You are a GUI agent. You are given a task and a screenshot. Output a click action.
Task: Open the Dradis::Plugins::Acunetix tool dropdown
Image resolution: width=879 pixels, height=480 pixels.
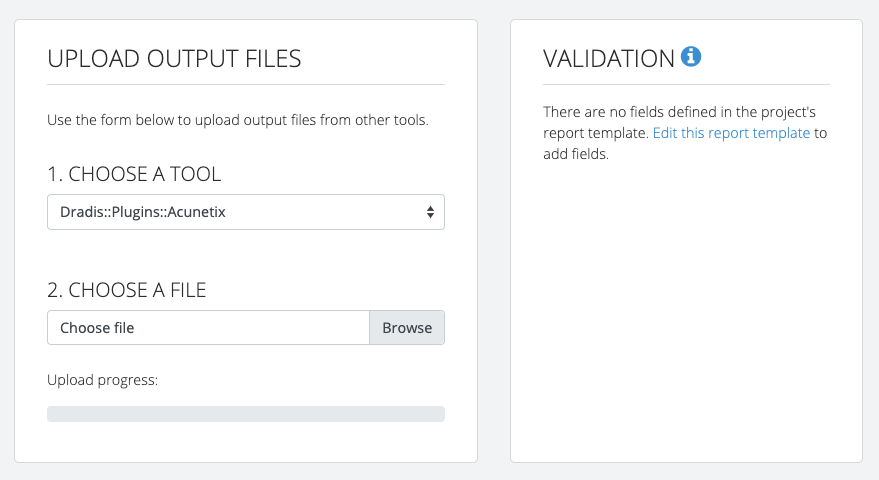246,212
